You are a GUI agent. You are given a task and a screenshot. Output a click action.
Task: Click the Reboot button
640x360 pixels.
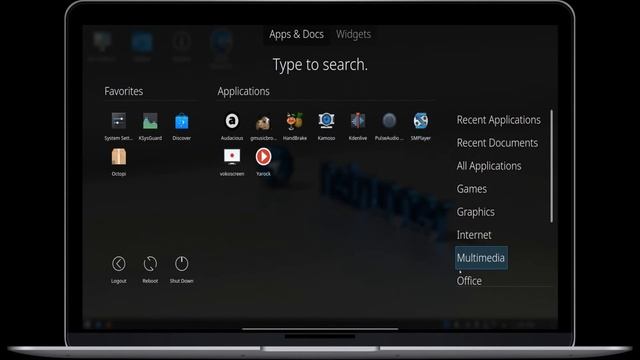(x=150, y=269)
